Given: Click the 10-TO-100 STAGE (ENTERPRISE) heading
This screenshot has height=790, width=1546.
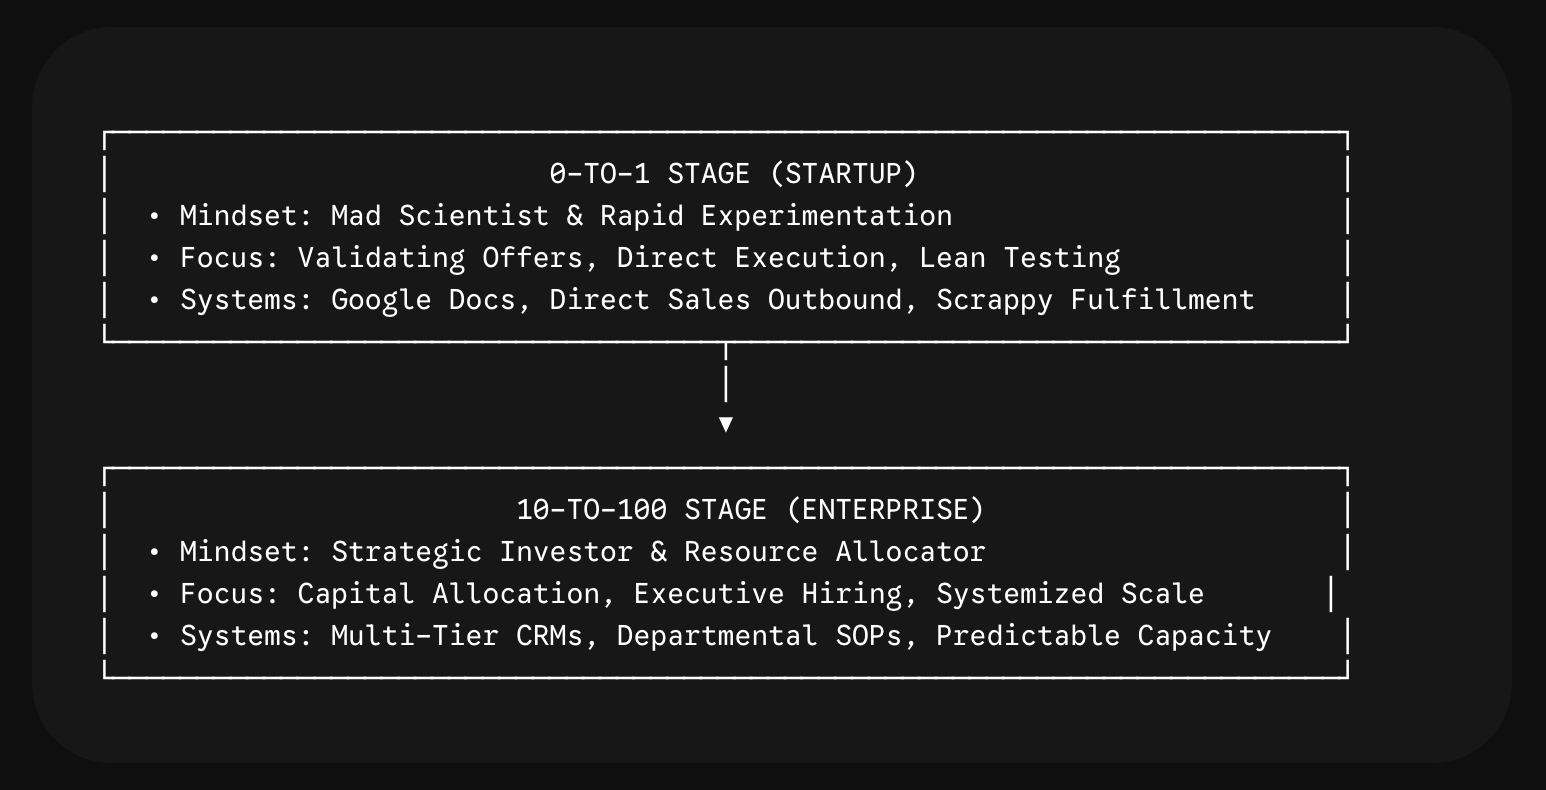Looking at the screenshot, I should (750, 510).
